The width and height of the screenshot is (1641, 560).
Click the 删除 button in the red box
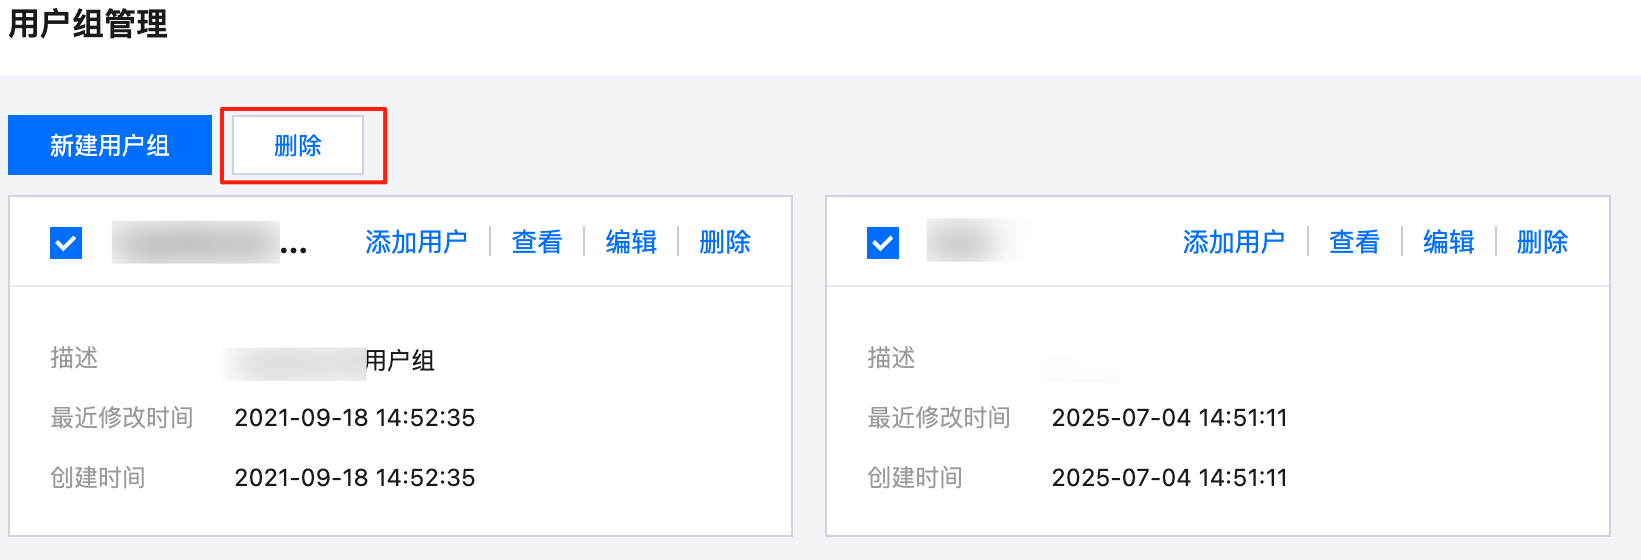click(x=298, y=145)
